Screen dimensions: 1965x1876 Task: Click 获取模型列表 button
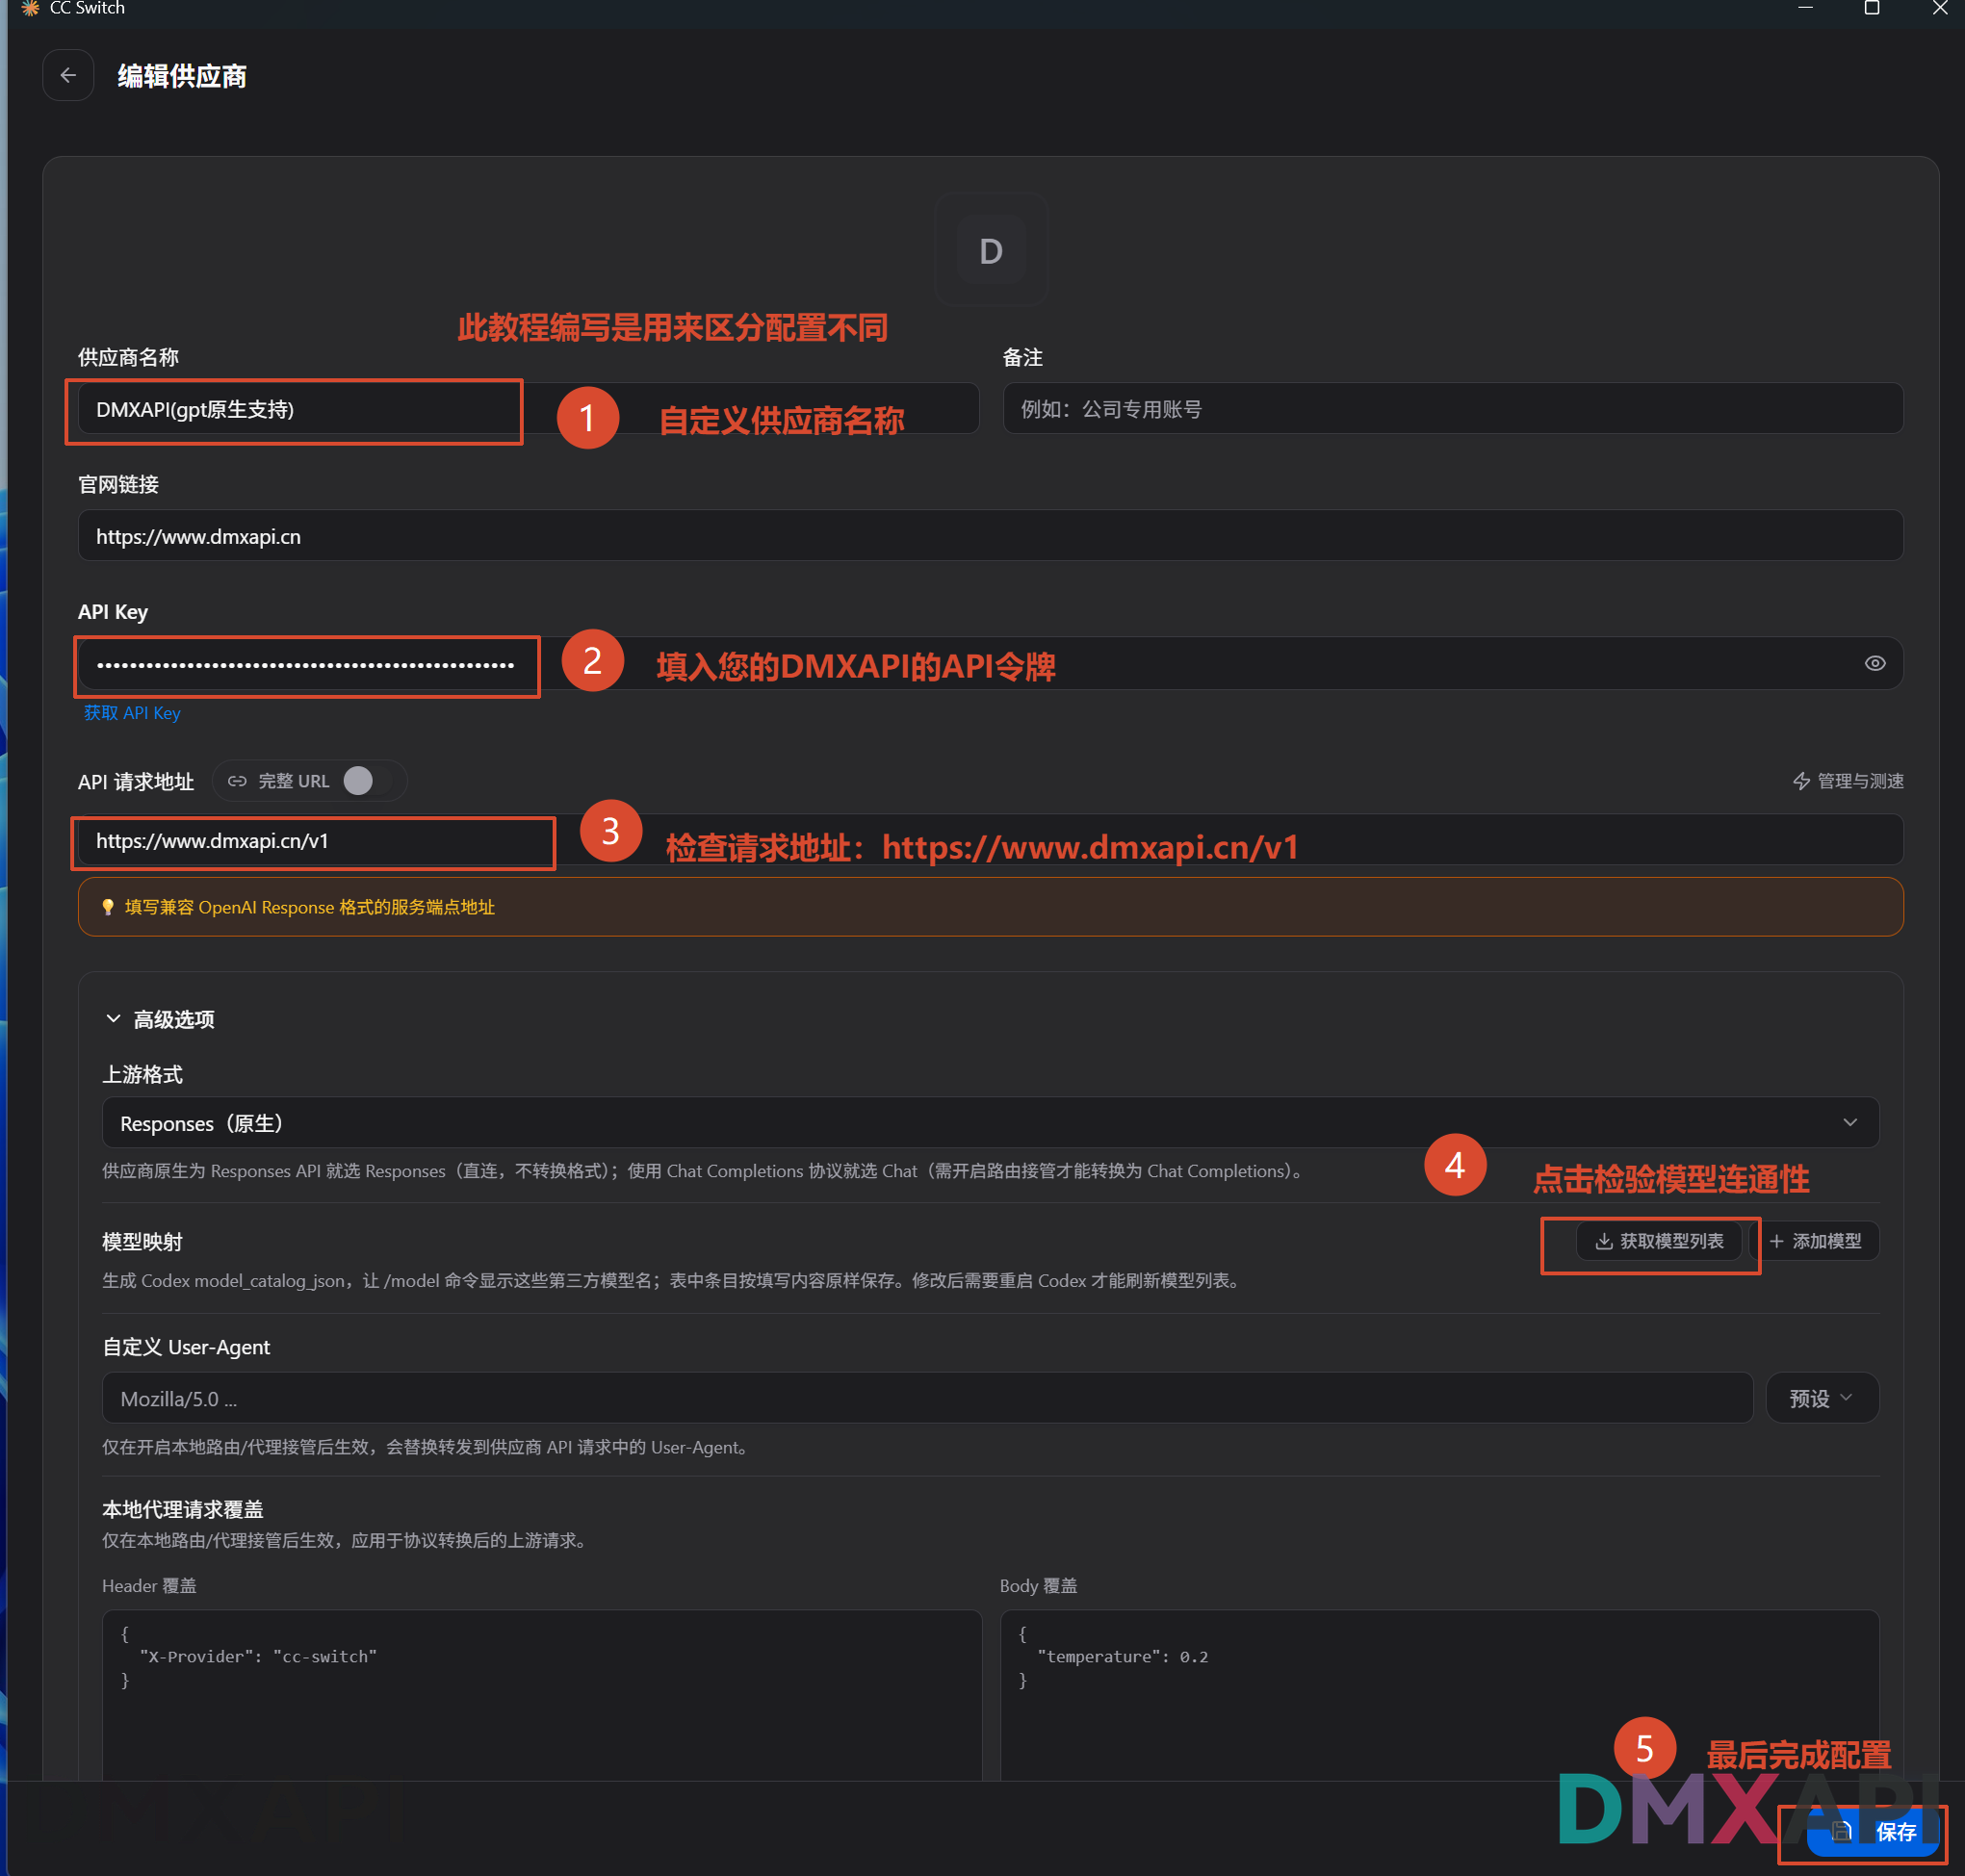point(1658,1241)
